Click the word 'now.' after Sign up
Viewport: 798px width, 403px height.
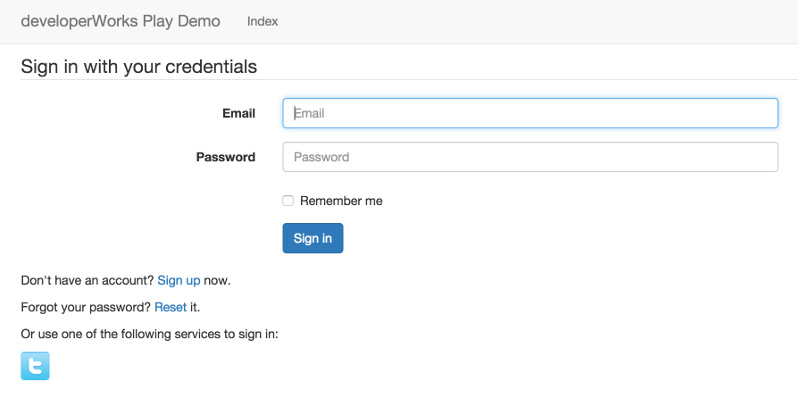(x=218, y=281)
